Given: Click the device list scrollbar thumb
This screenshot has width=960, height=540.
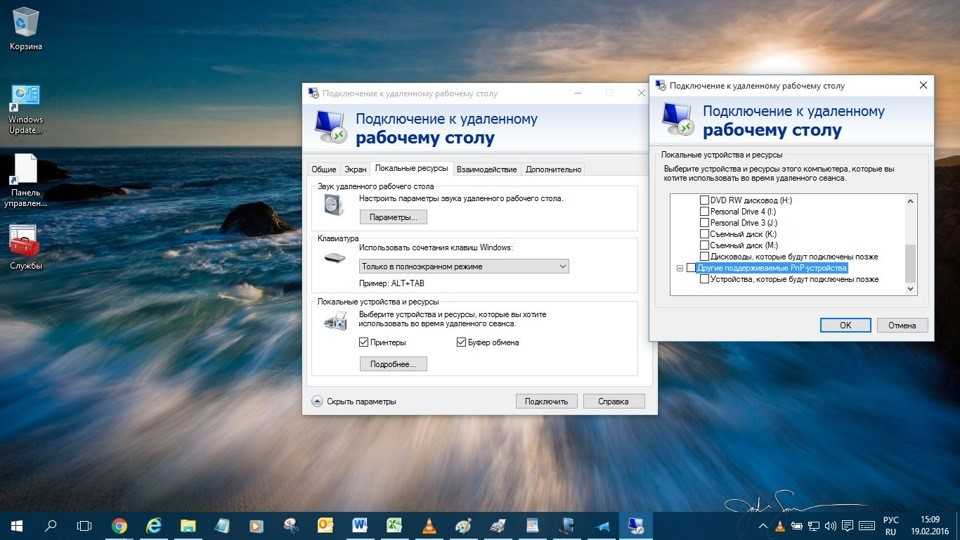Looking at the screenshot, I should point(910,263).
